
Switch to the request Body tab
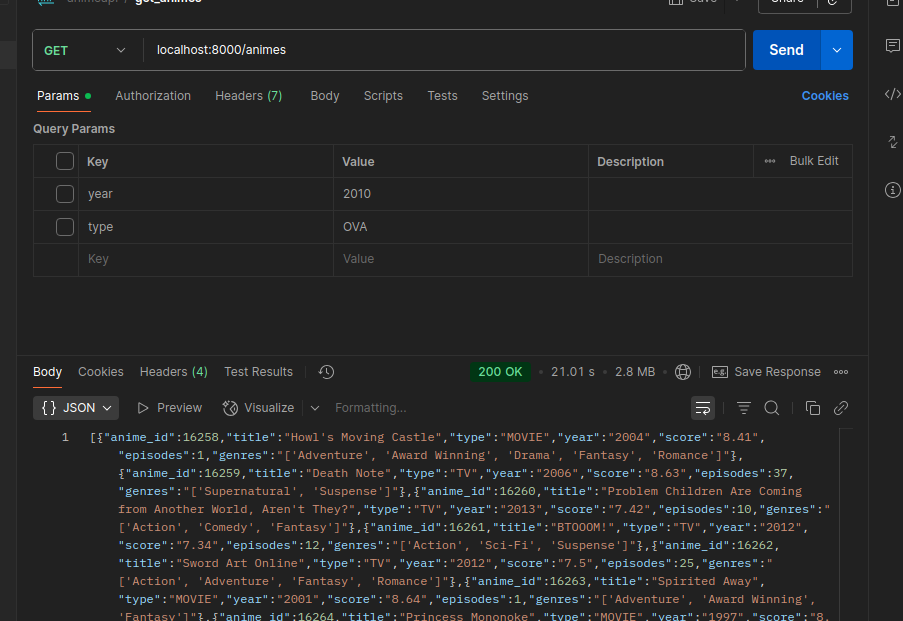325,96
